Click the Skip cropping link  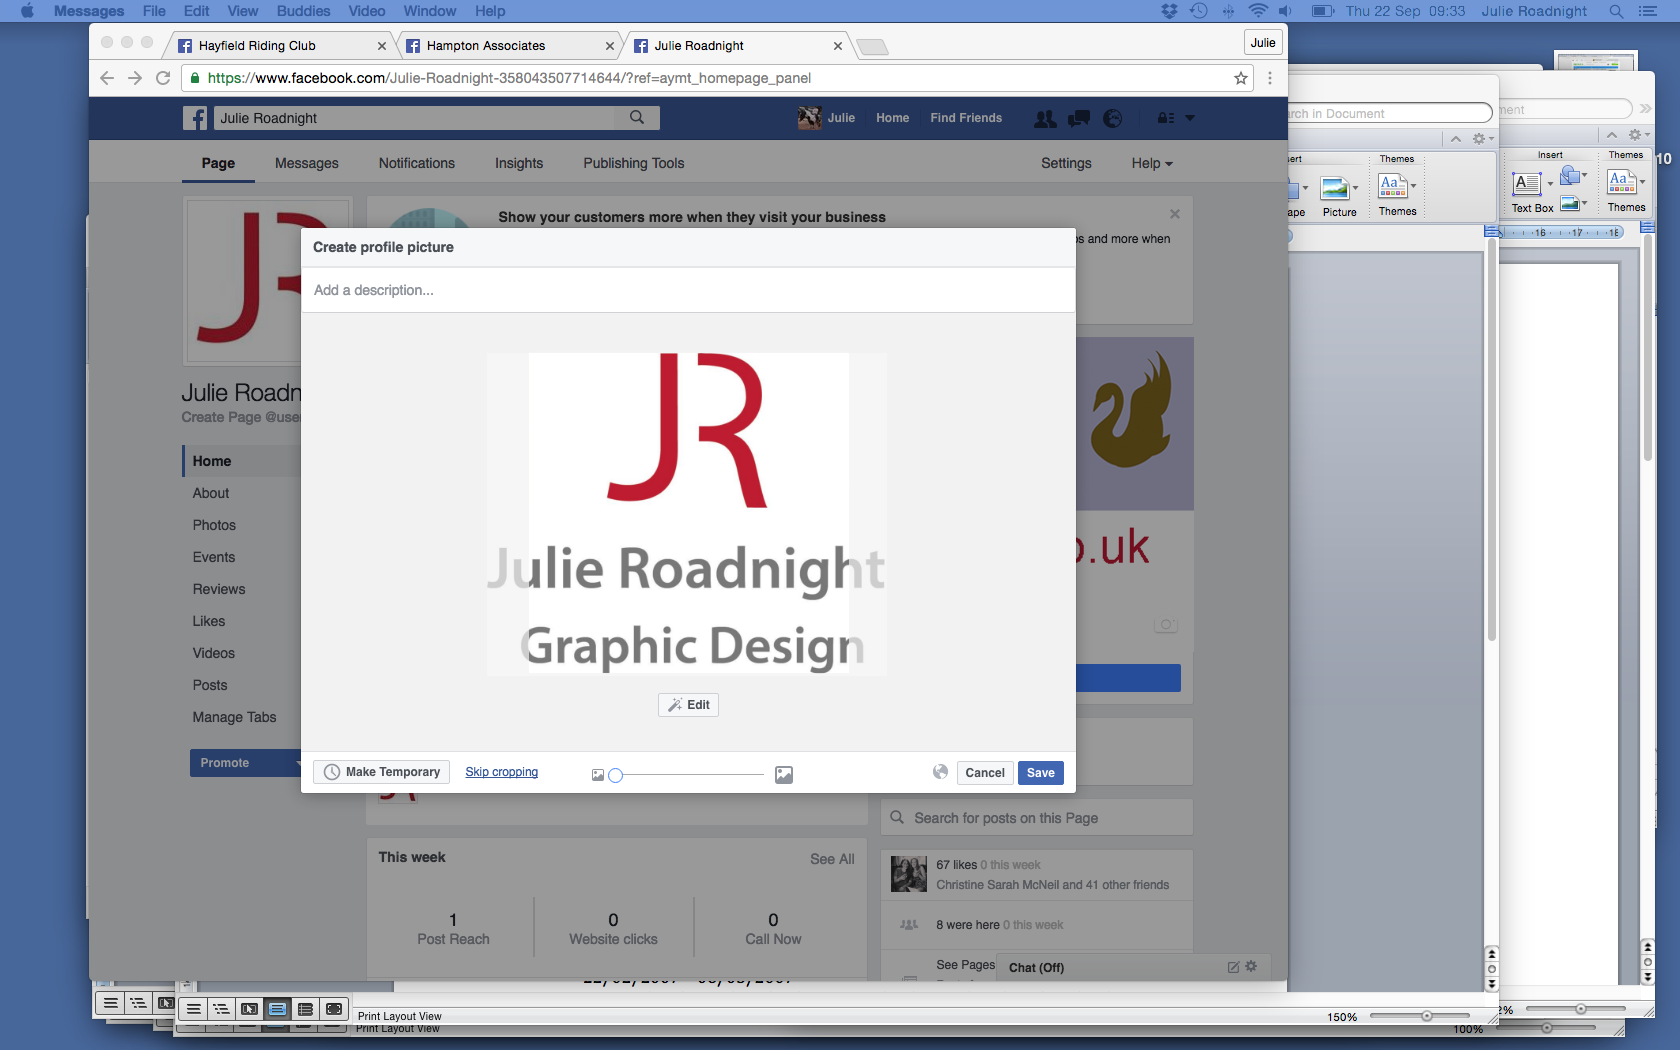[501, 772]
